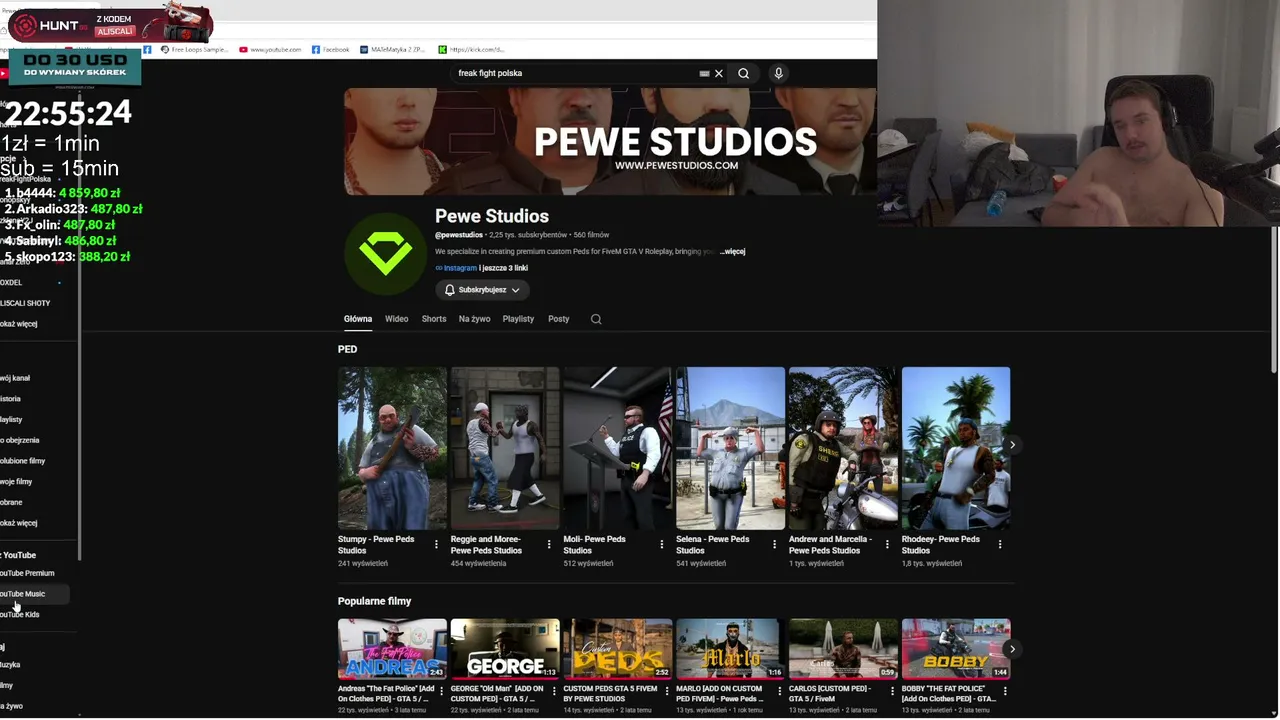Click the Pewe Studios channel banner
1280x720 pixels.
pos(610,141)
